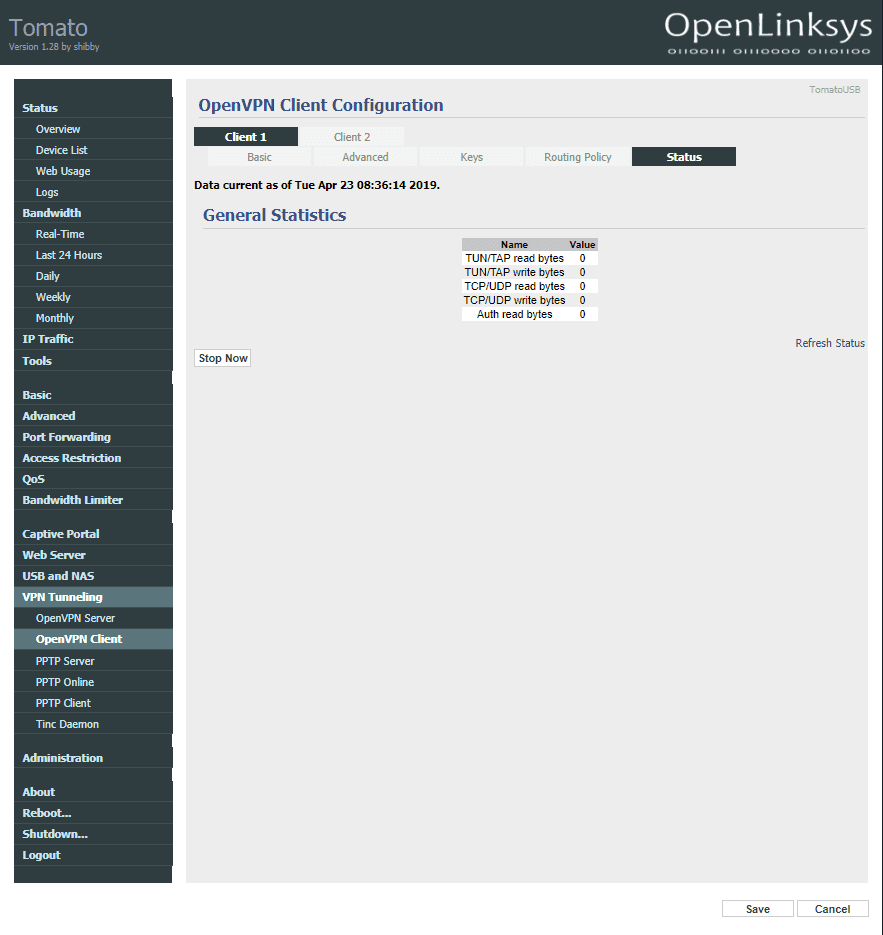Select the Status tab
883x935 pixels.
click(683, 156)
